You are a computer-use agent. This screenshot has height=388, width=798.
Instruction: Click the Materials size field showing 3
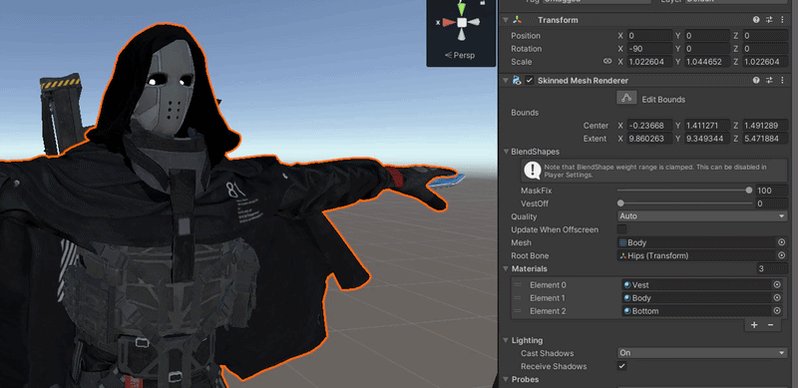click(772, 269)
